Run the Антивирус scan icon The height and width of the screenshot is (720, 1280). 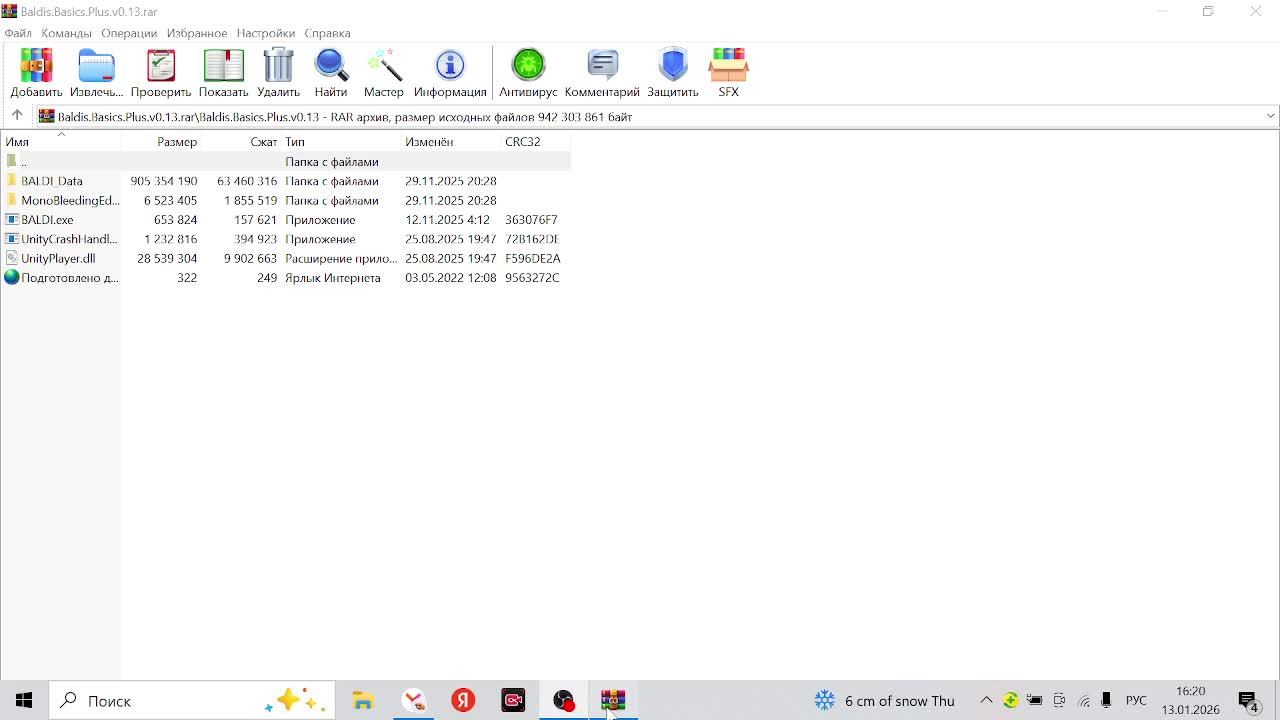(x=528, y=73)
